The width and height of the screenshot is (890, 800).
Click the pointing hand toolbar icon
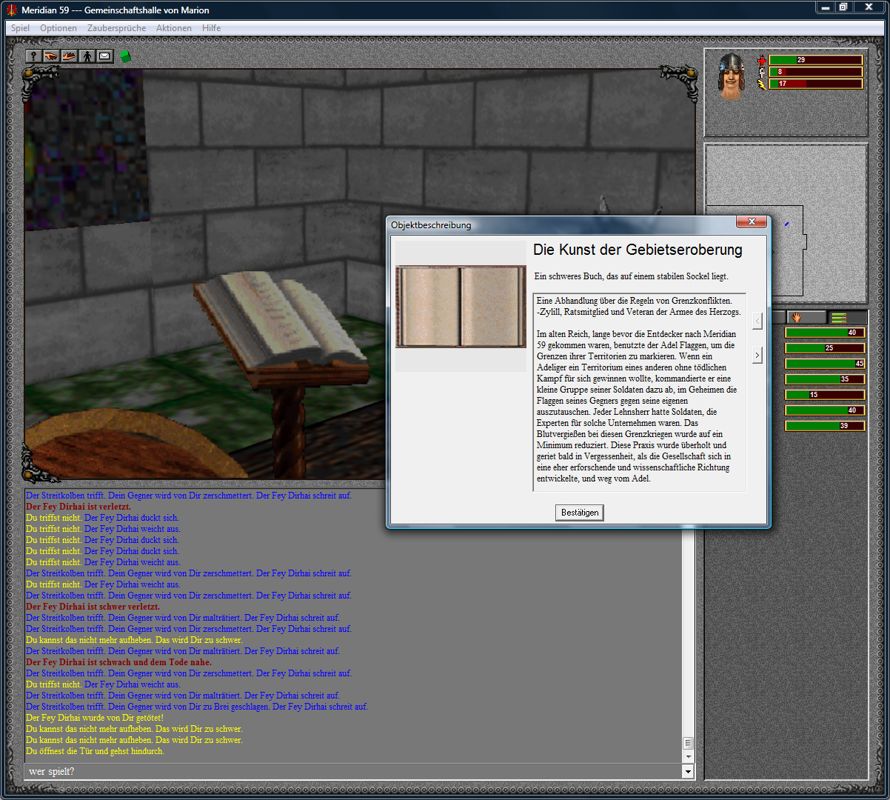point(51,56)
